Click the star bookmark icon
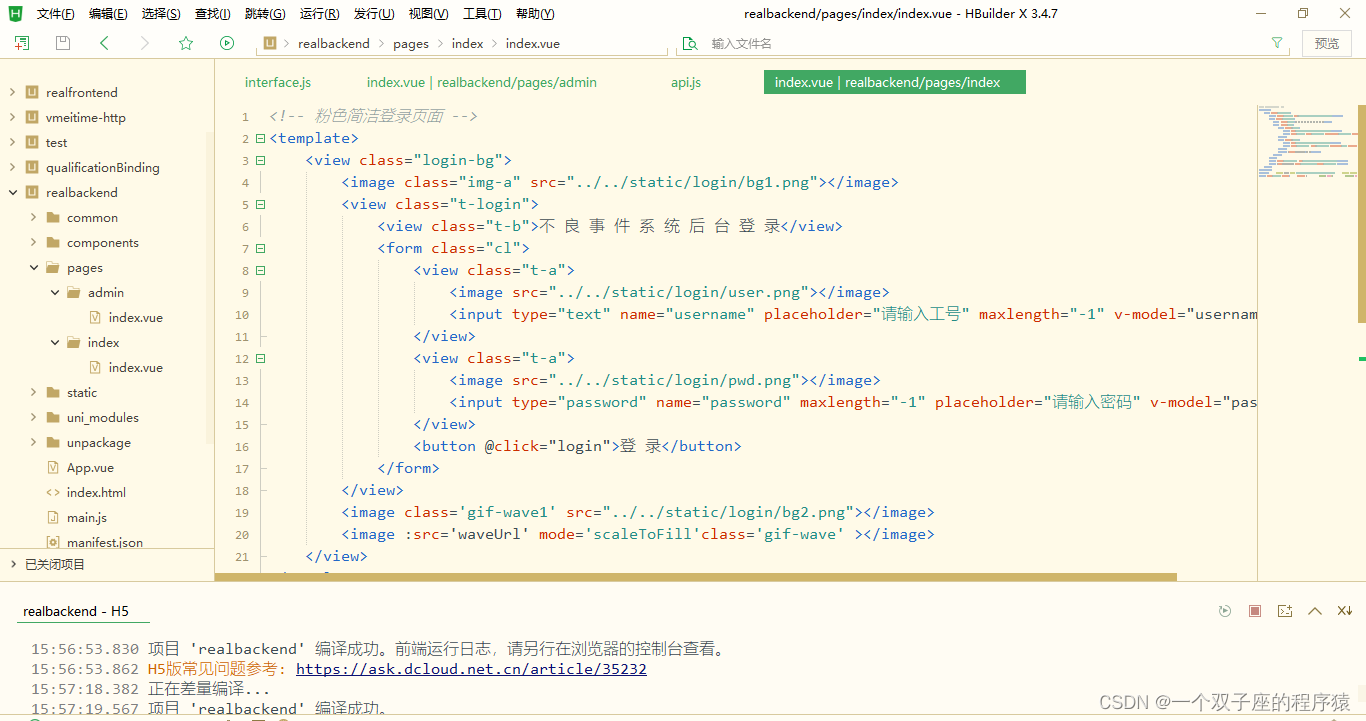Screen dimensions: 1366x721 186,43
